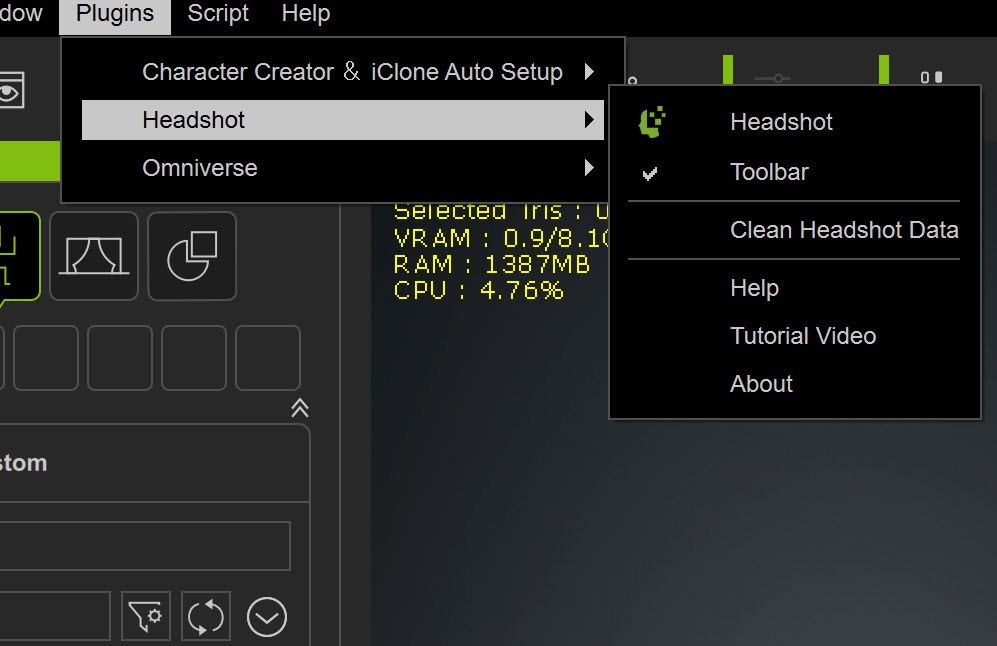The image size is (997, 646).
Task: Click the pie chart with square icon
Action: tap(192, 256)
